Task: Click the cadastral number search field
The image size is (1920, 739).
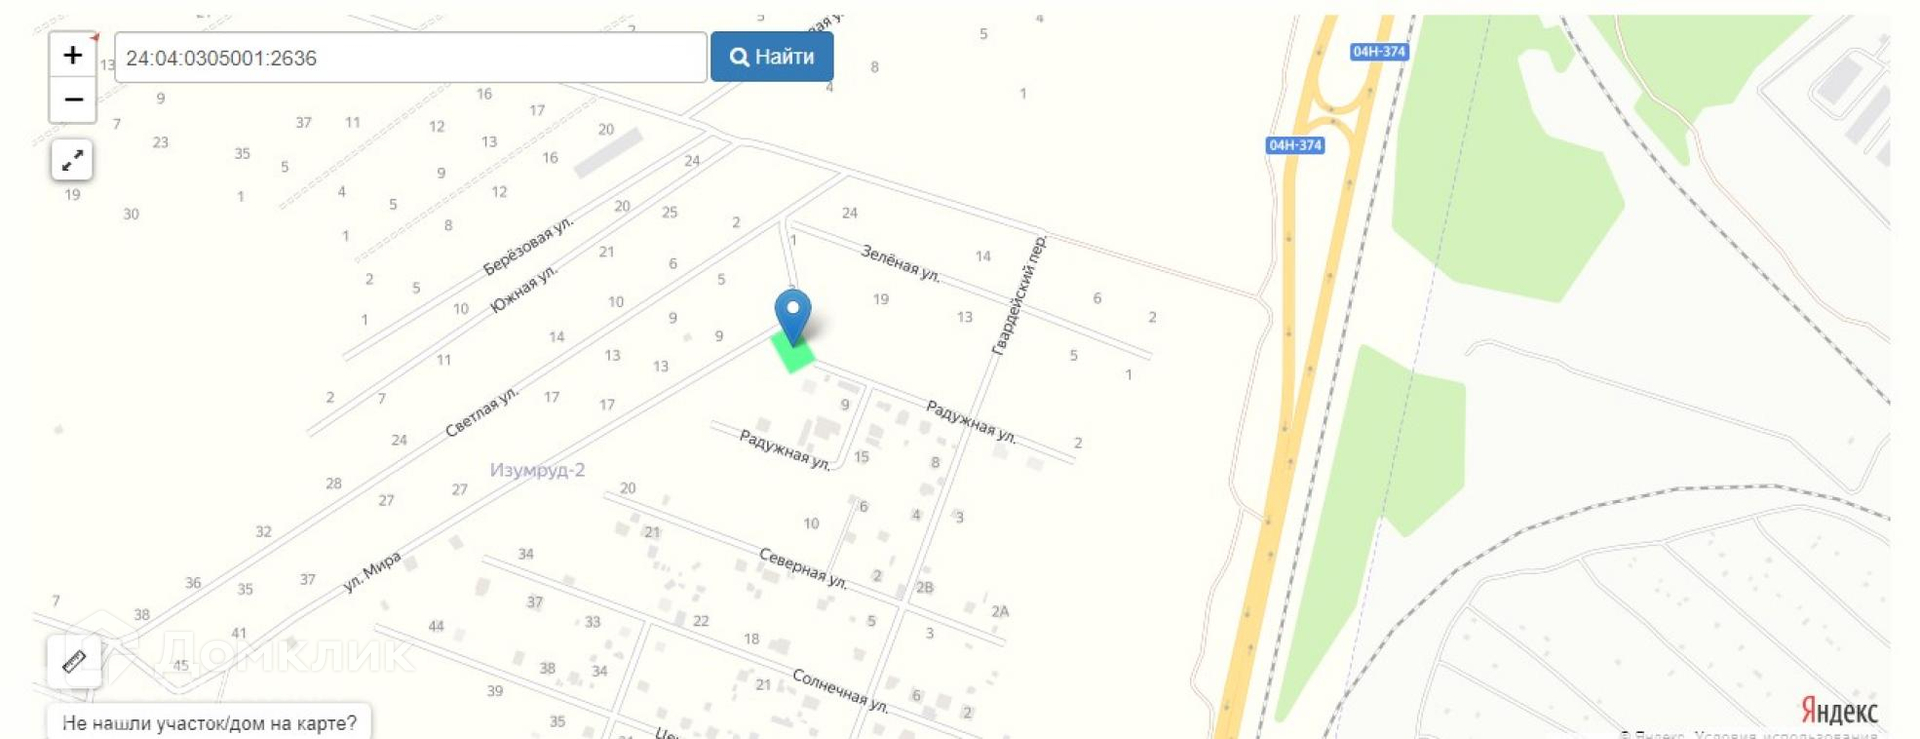Action: click(x=411, y=58)
